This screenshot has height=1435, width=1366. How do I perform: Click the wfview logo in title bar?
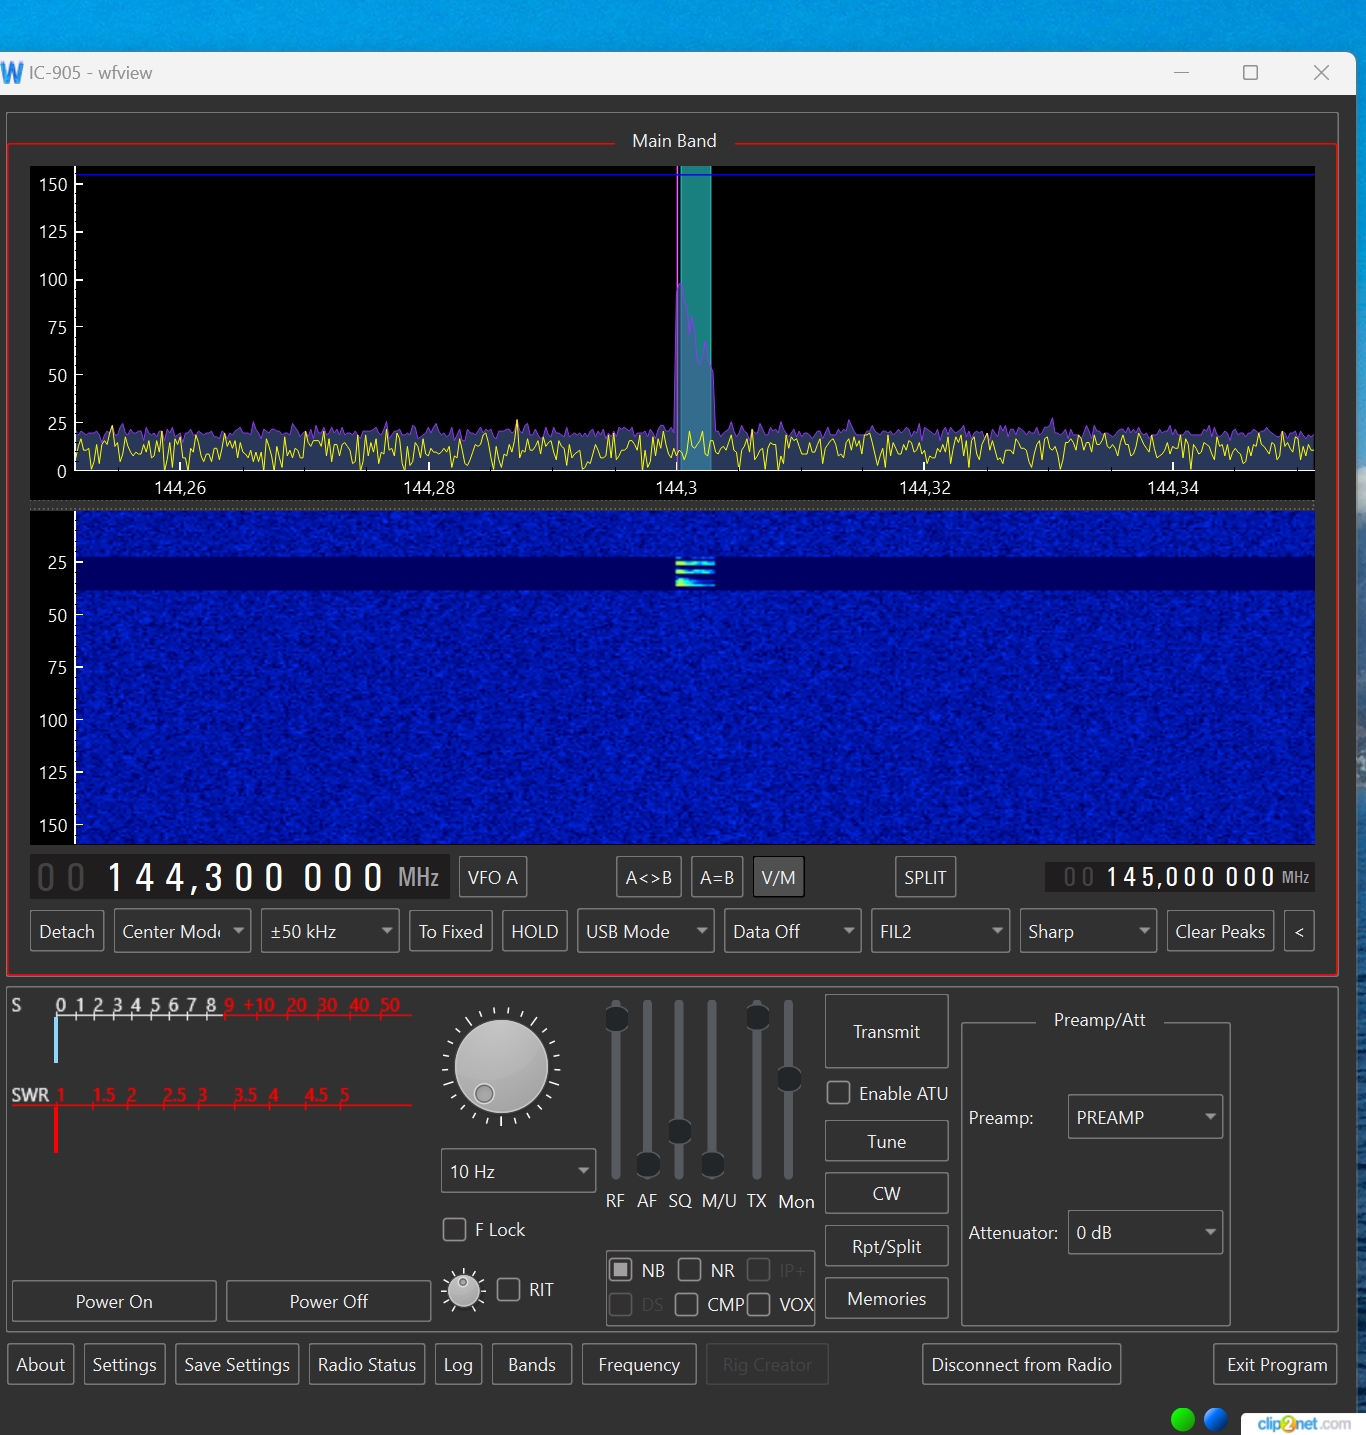(12, 73)
